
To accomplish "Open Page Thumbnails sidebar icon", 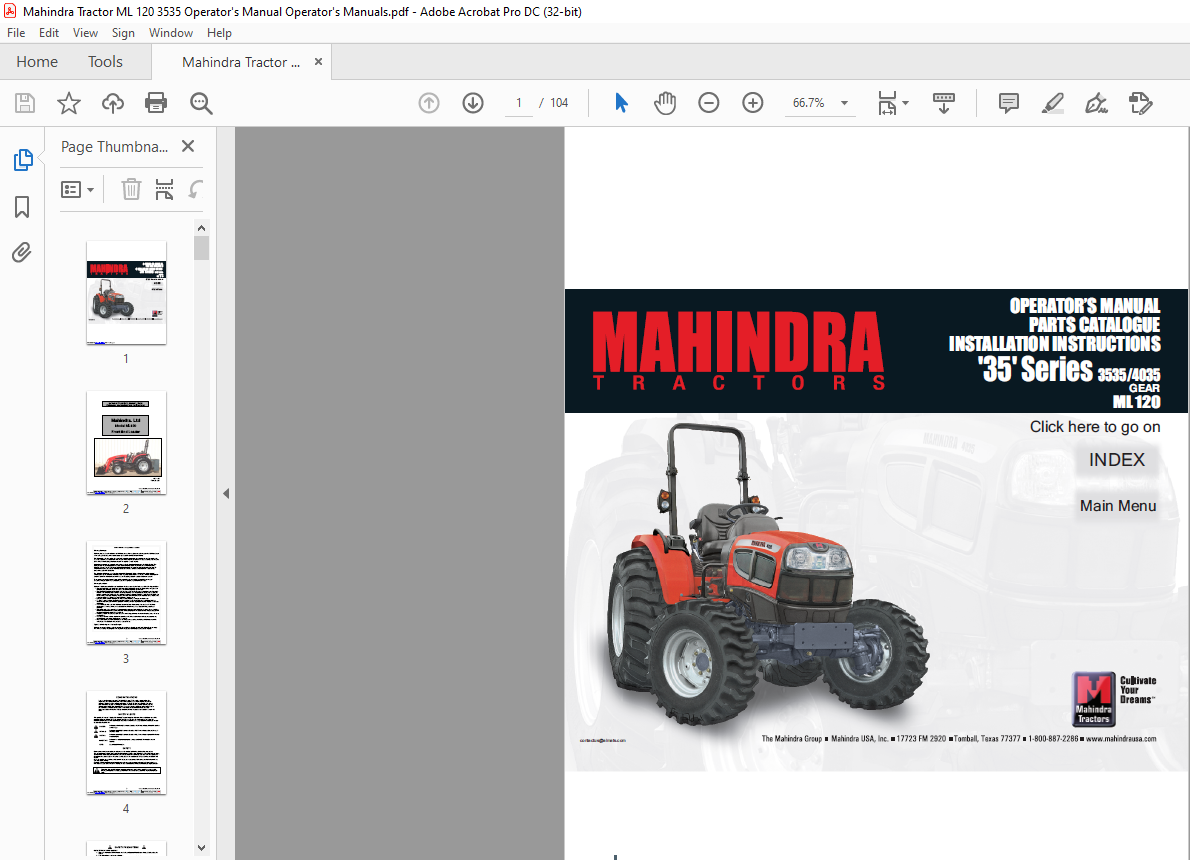I will click(x=23, y=160).
